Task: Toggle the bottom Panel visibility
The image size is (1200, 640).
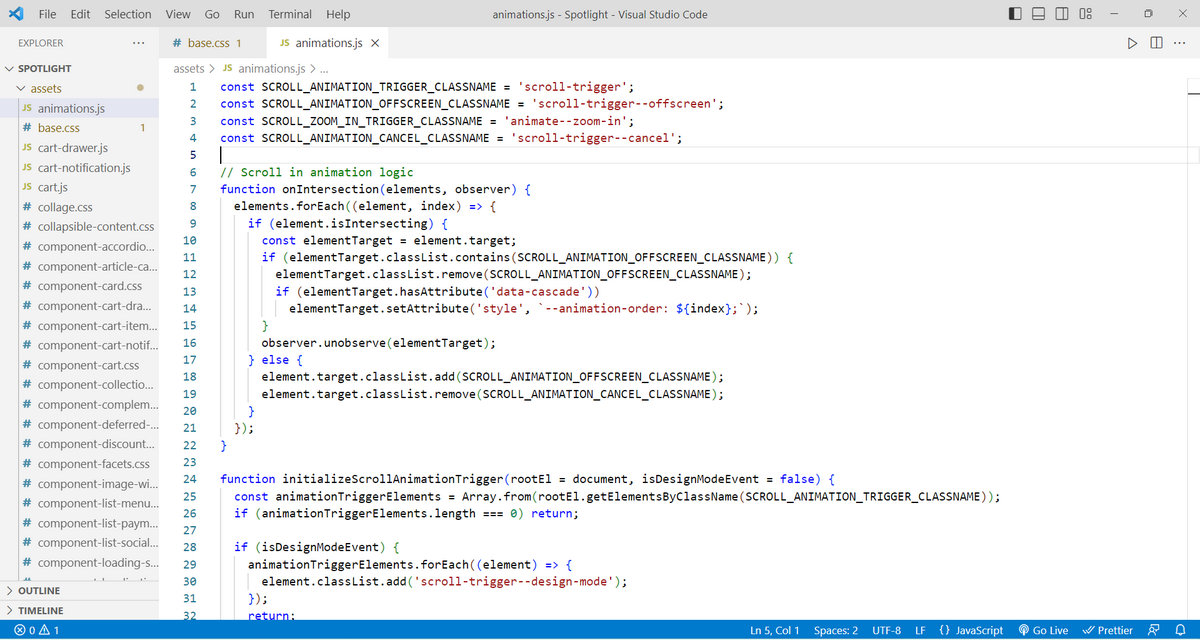Action: [1039, 14]
